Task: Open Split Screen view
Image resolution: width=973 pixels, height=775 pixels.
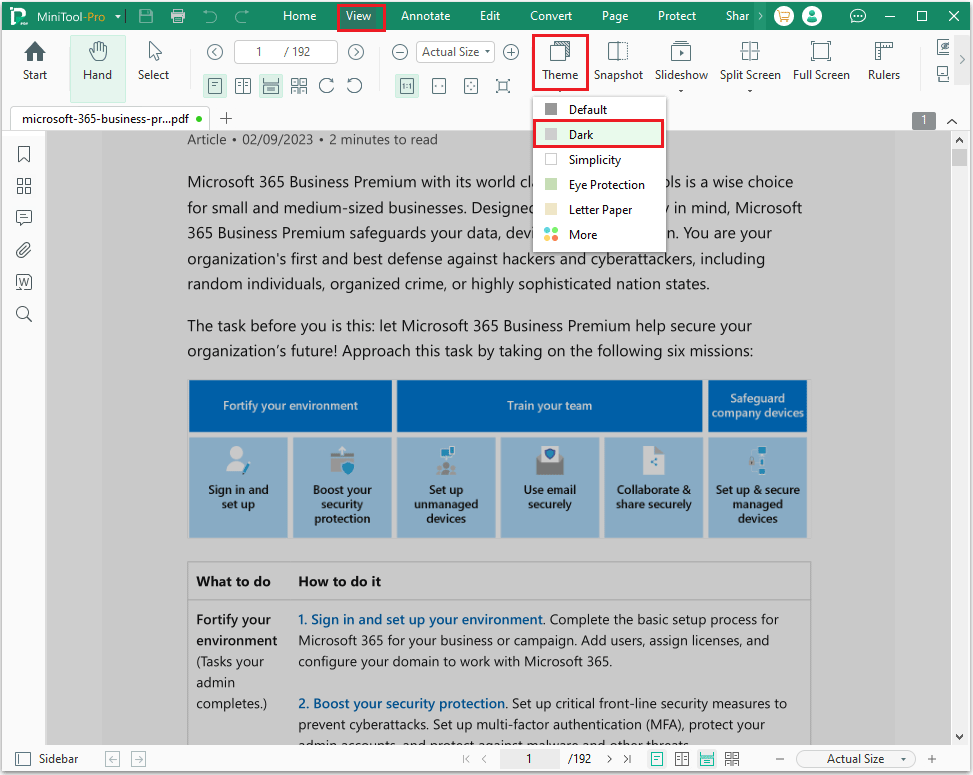Action: pos(750,61)
